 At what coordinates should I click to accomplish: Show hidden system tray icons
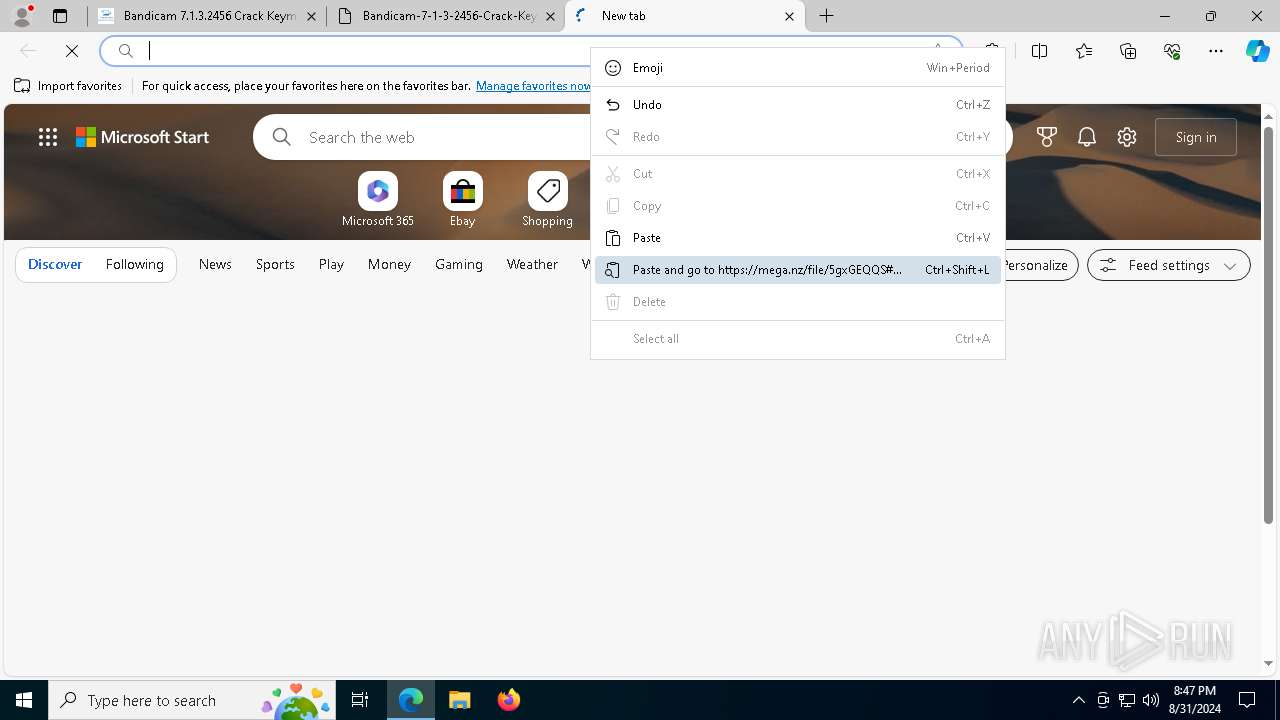pos(1078,700)
